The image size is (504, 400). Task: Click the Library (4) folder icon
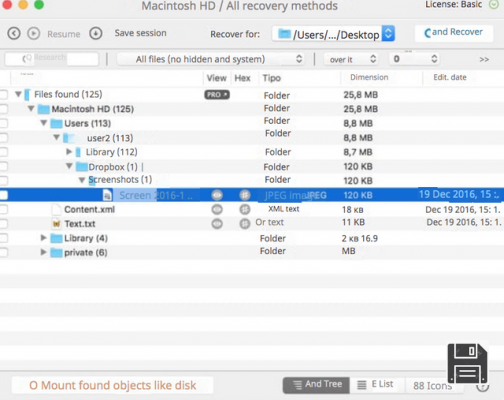point(56,238)
